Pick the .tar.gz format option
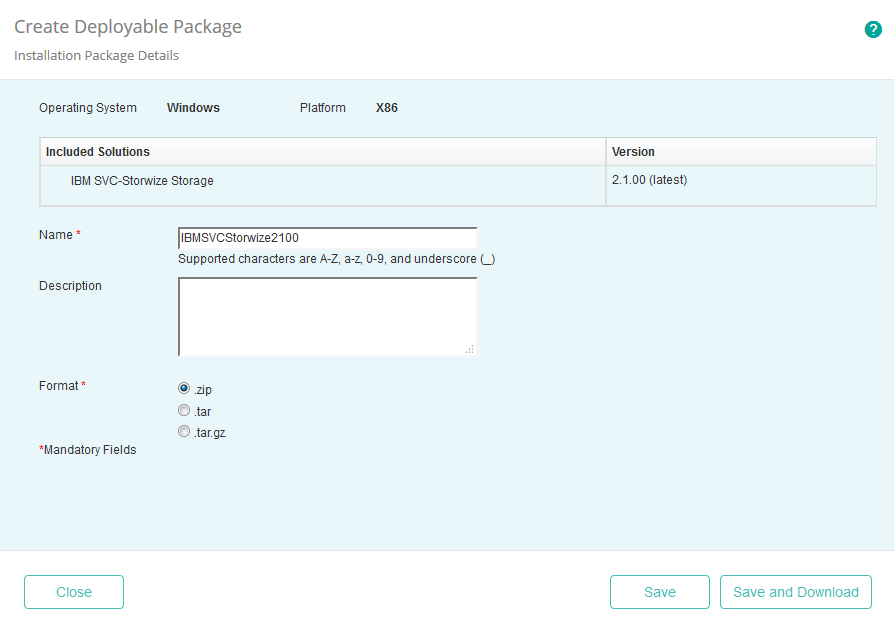The width and height of the screenshot is (894, 630). tap(184, 431)
